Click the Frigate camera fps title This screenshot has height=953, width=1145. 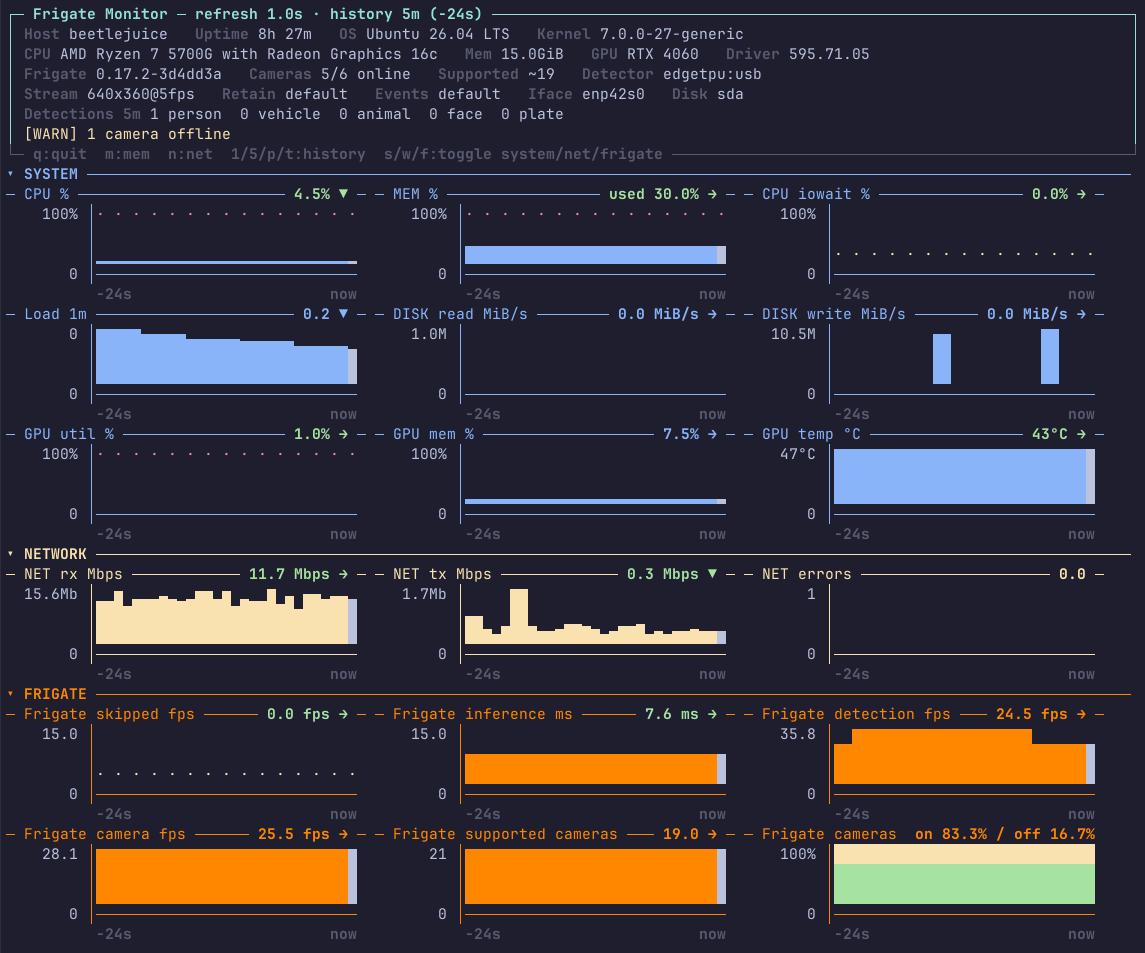pyautogui.click(x=104, y=834)
